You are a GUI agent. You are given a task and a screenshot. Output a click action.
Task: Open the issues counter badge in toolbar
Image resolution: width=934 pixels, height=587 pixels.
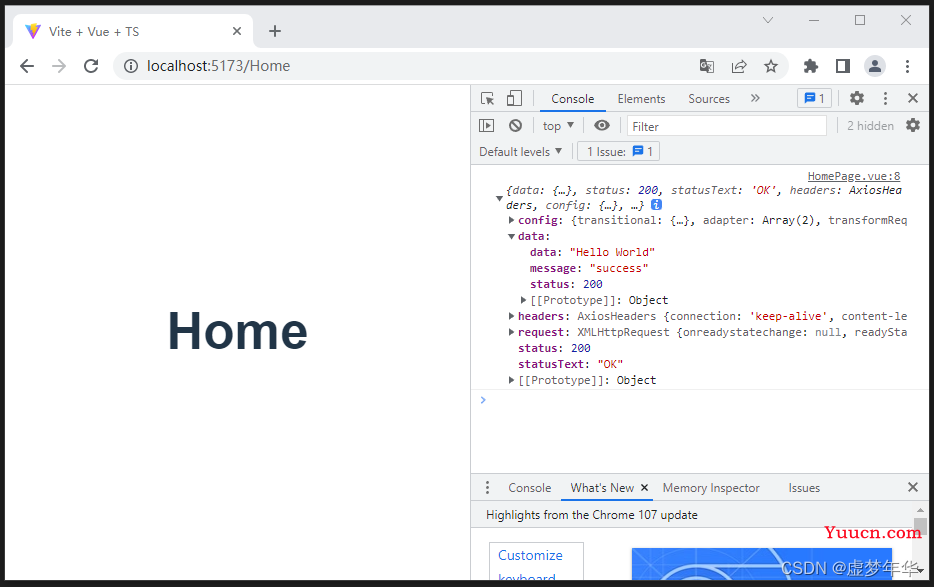coord(814,98)
